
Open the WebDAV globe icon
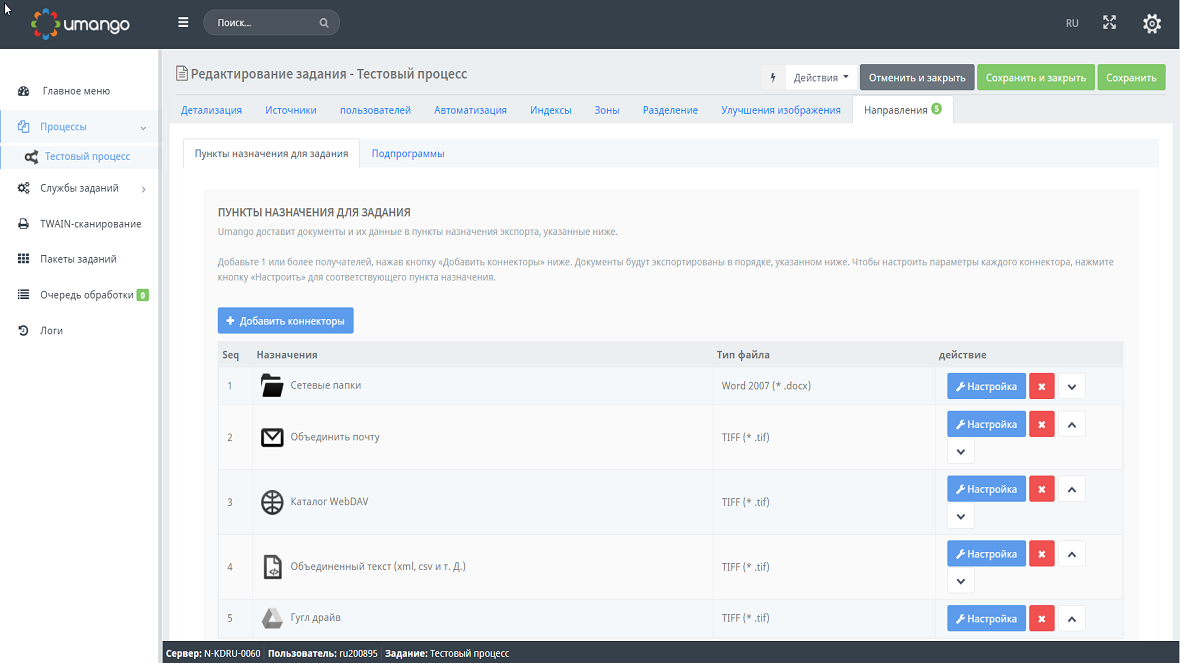[271, 501]
